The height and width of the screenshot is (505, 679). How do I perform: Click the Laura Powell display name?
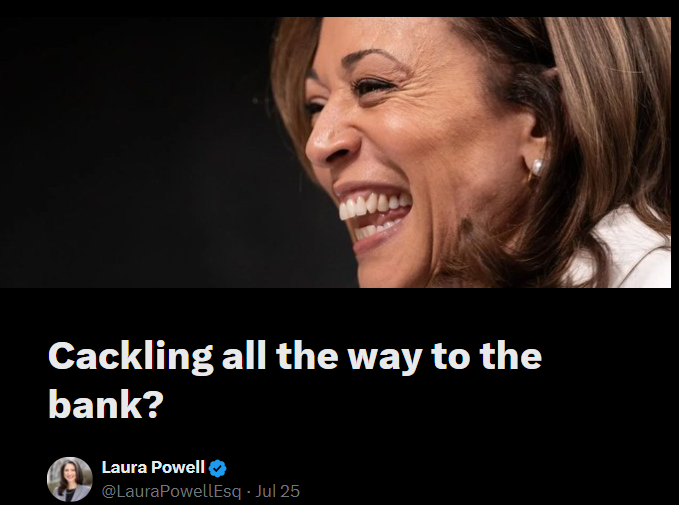click(x=153, y=467)
